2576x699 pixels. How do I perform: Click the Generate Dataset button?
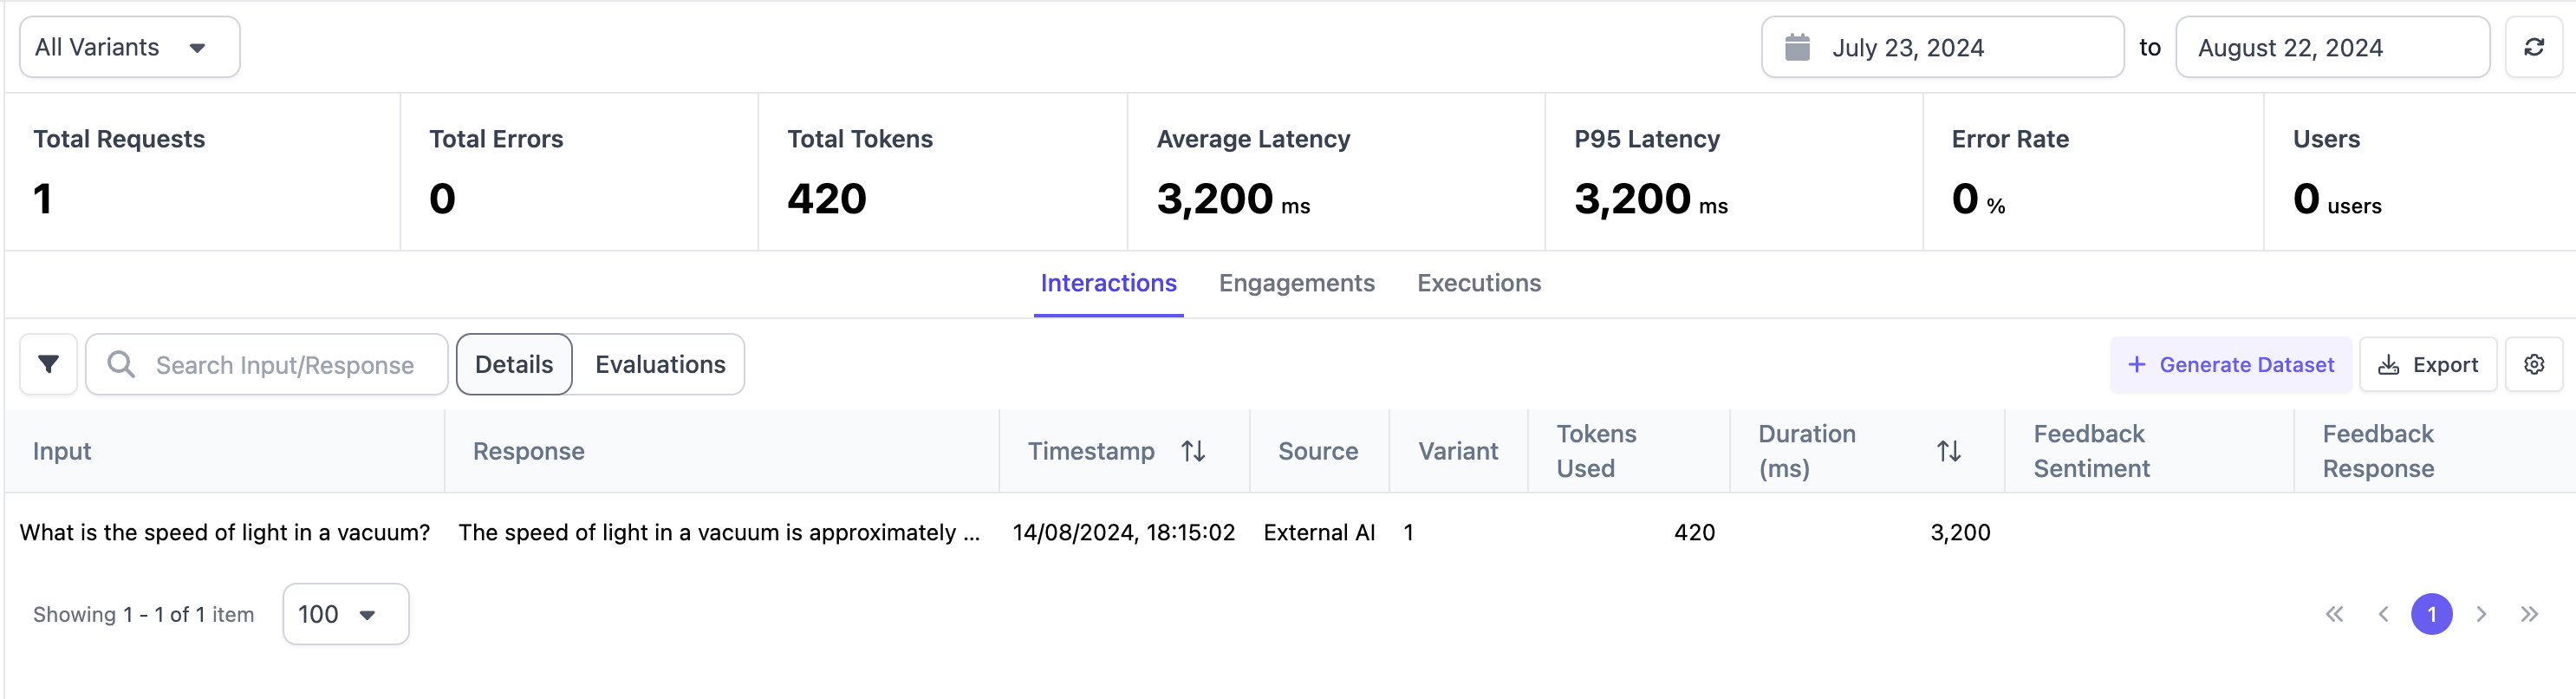pyautogui.click(x=2230, y=364)
